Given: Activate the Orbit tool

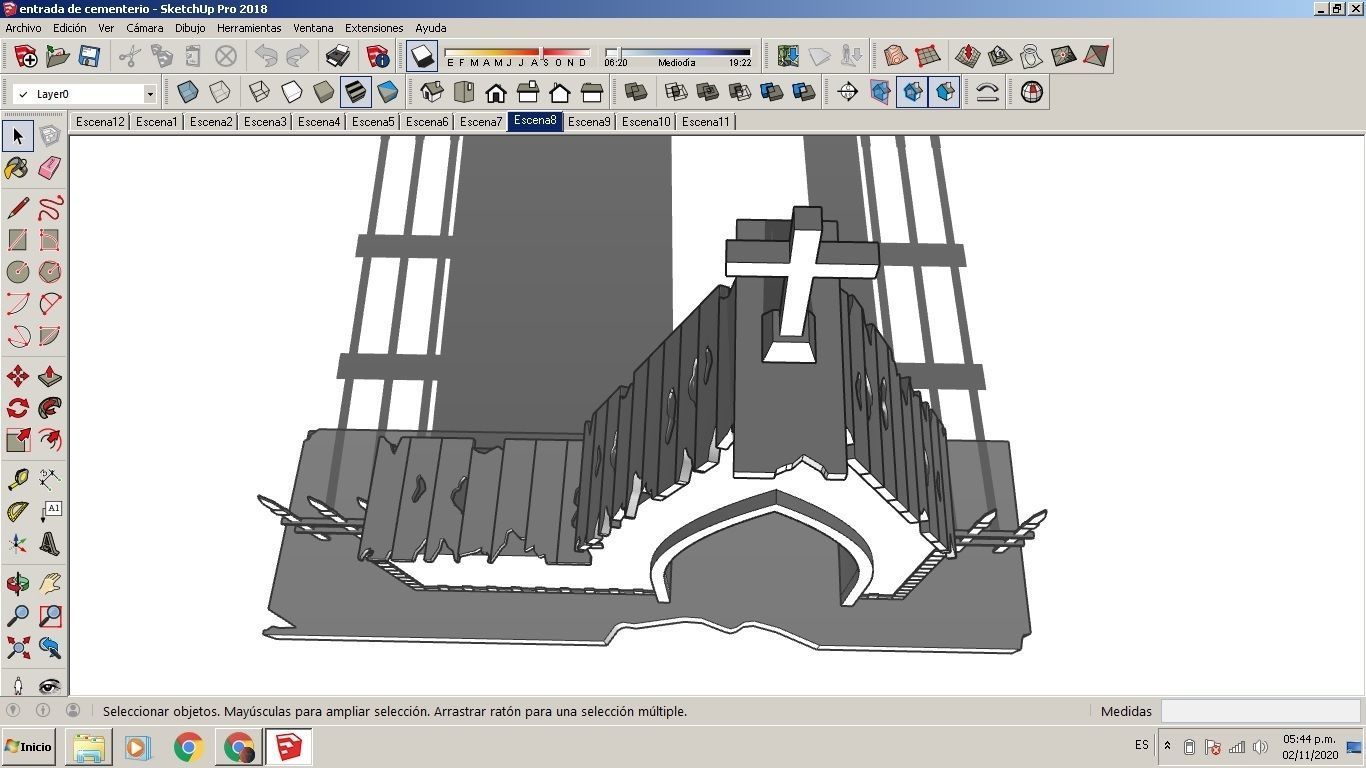Looking at the screenshot, I should point(18,584).
